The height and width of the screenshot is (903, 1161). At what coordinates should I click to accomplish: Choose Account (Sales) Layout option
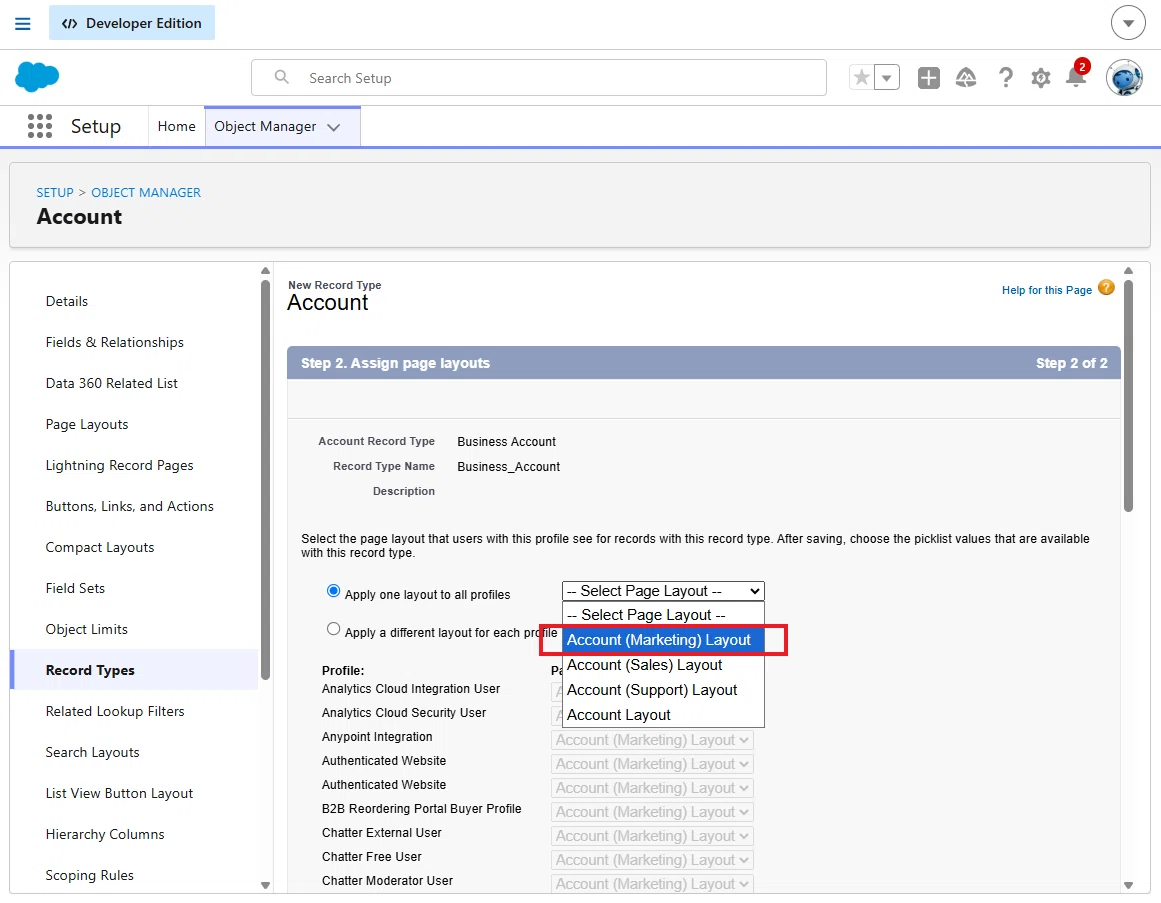[x=663, y=665]
